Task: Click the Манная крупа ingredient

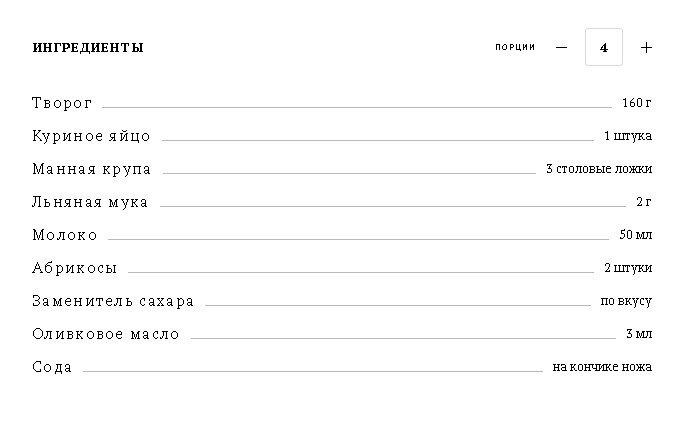Action: (x=92, y=169)
